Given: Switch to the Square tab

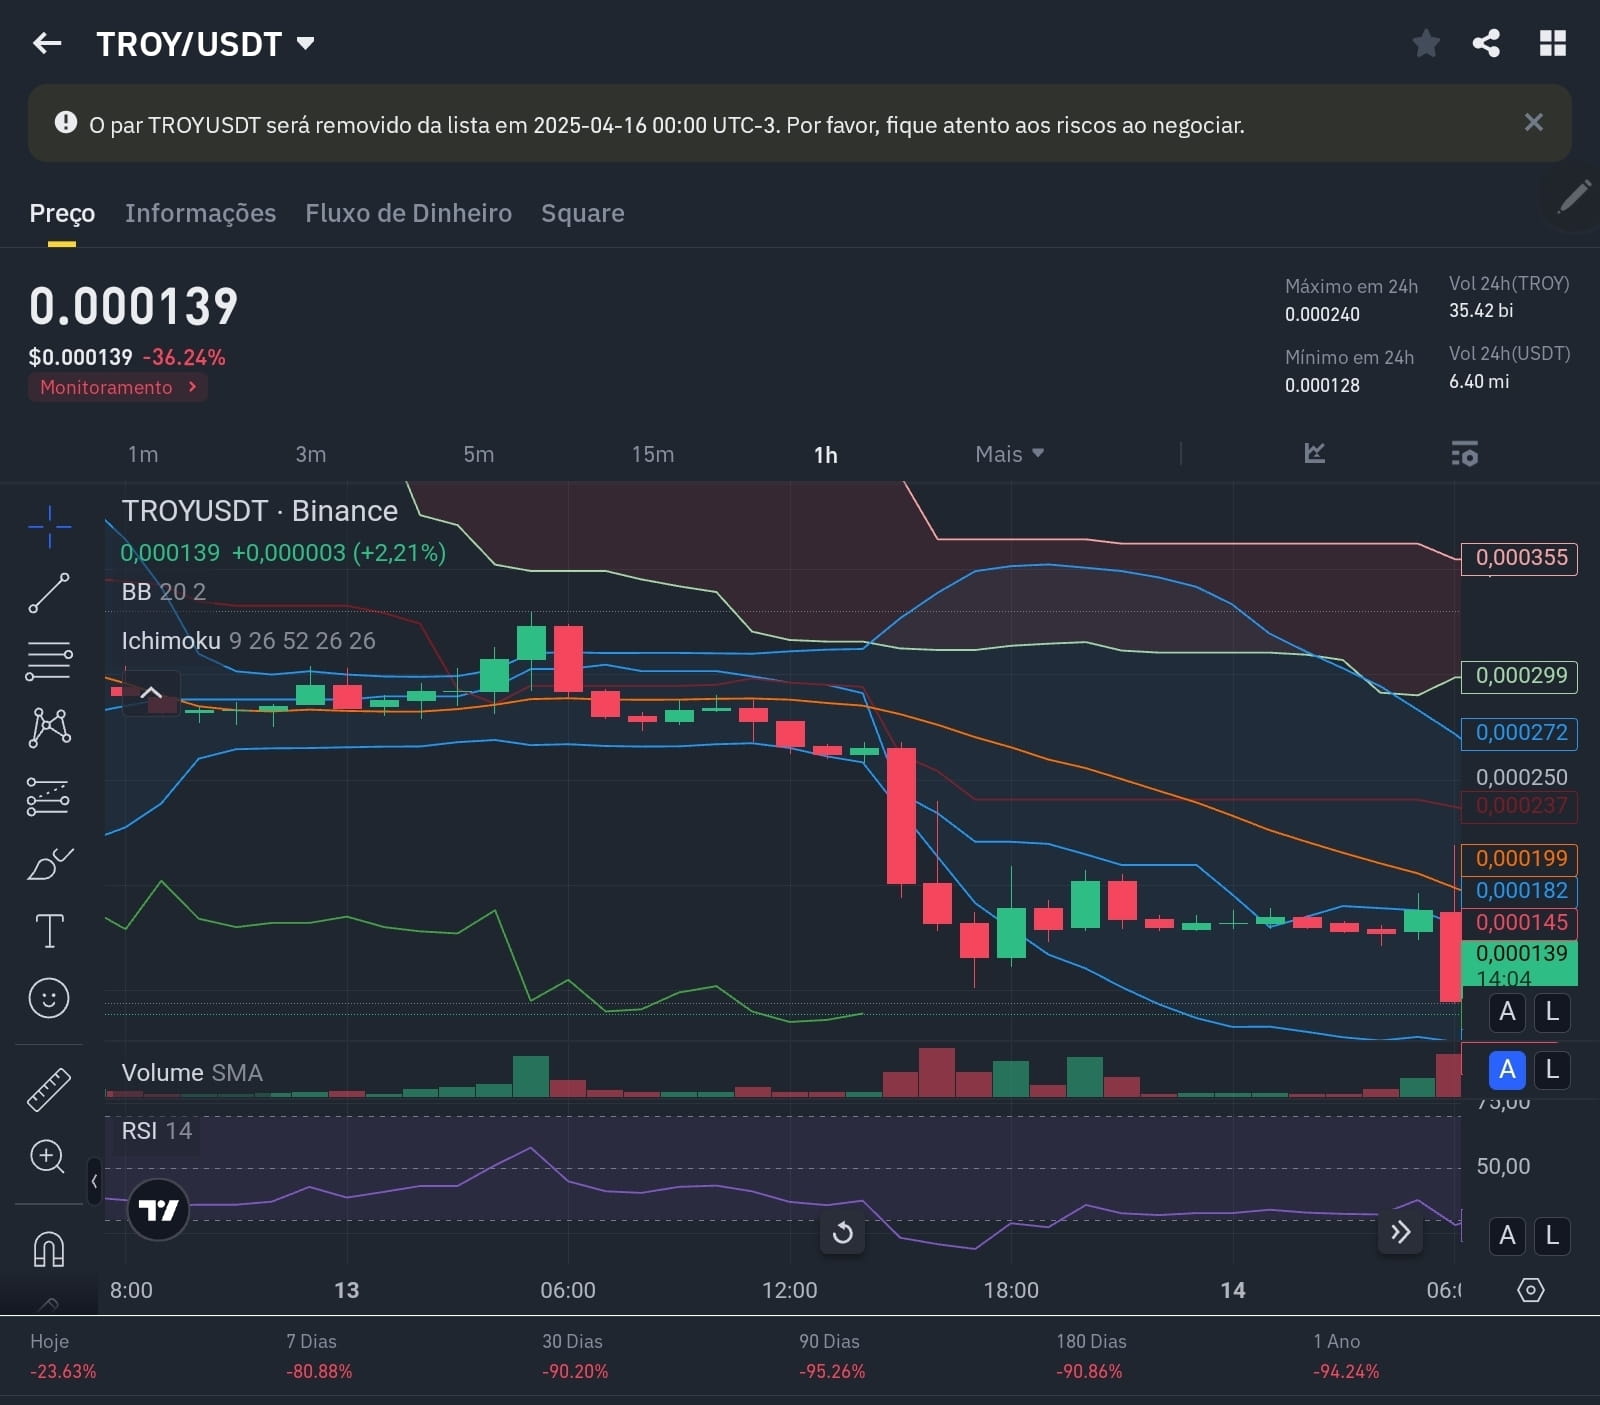Looking at the screenshot, I should pos(583,213).
